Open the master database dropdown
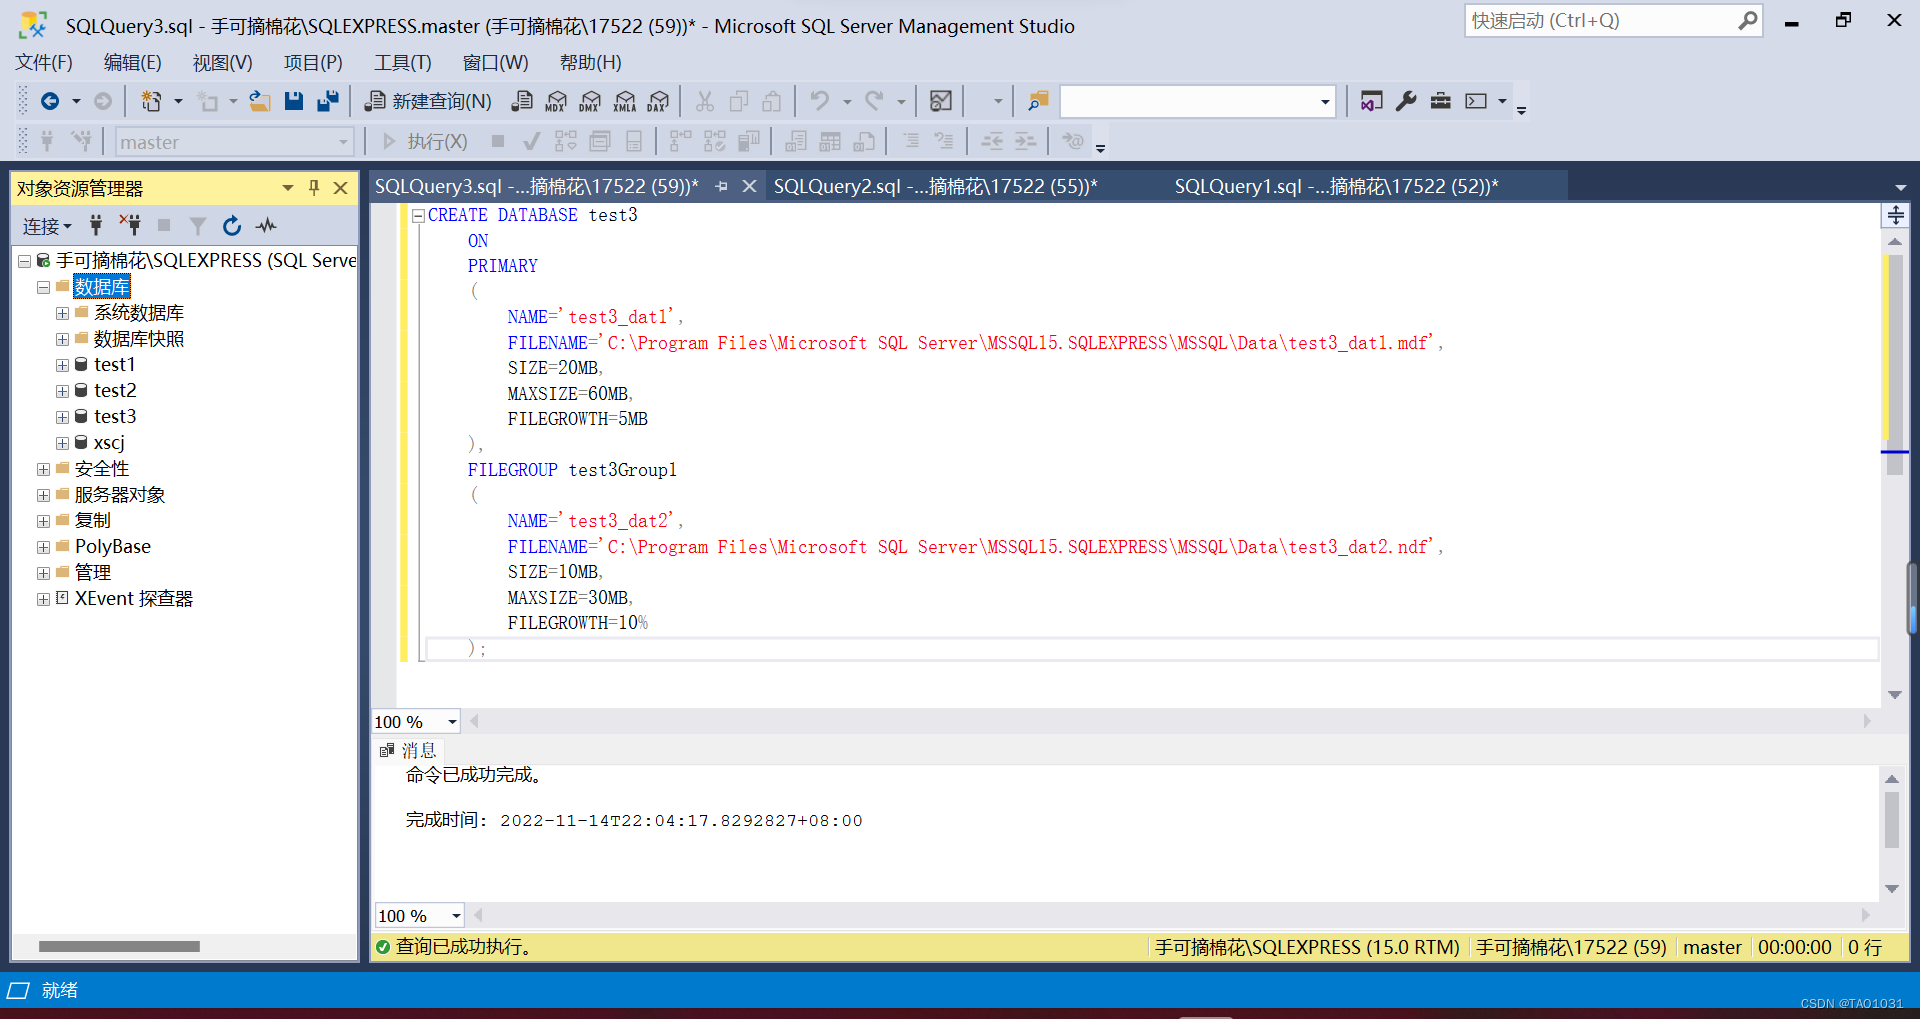 (343, 142)
